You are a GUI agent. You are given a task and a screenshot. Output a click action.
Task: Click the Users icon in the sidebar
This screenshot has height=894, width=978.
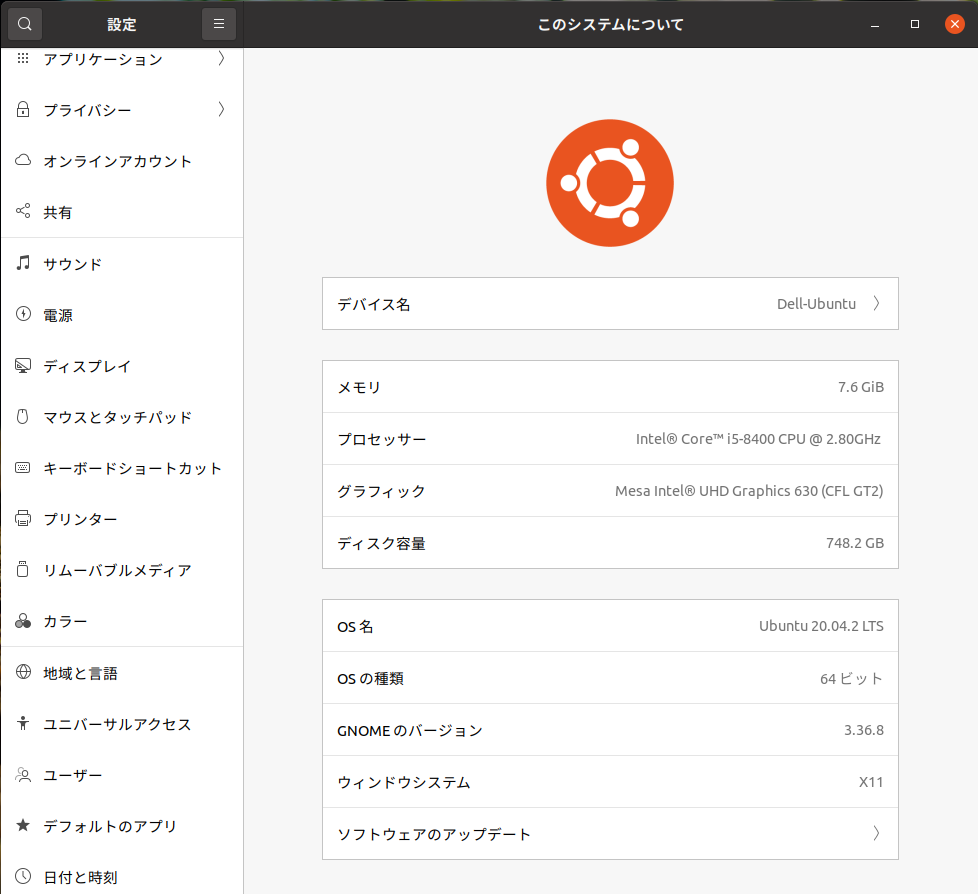pyautogui.click(x=23, y=774)
